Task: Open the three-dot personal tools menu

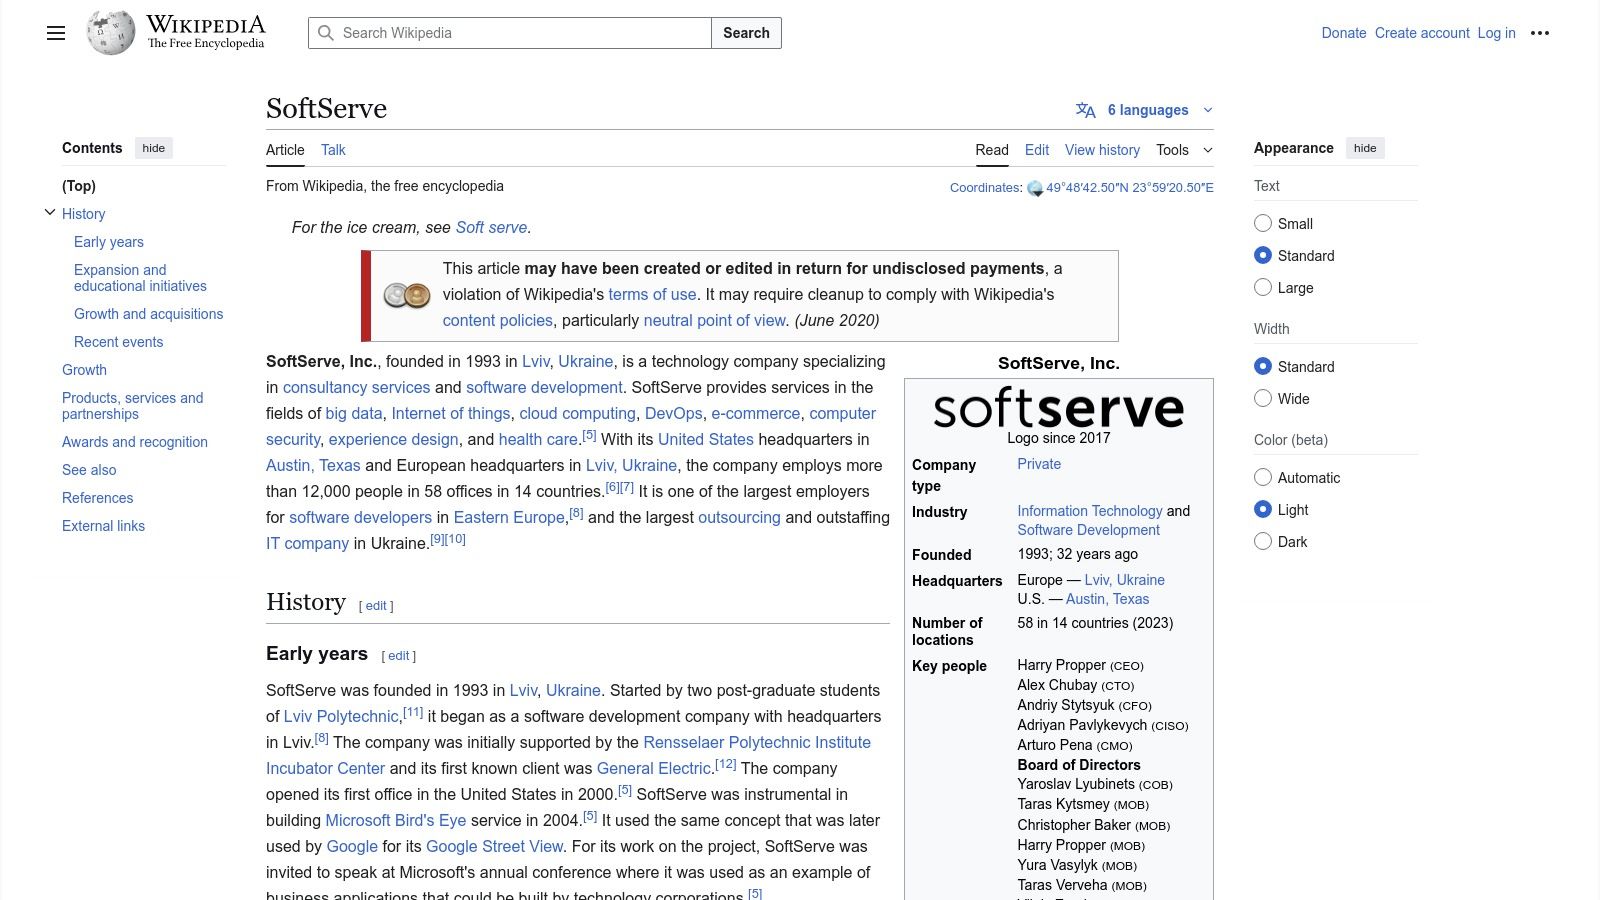Action: click(x=1540, y=33)
